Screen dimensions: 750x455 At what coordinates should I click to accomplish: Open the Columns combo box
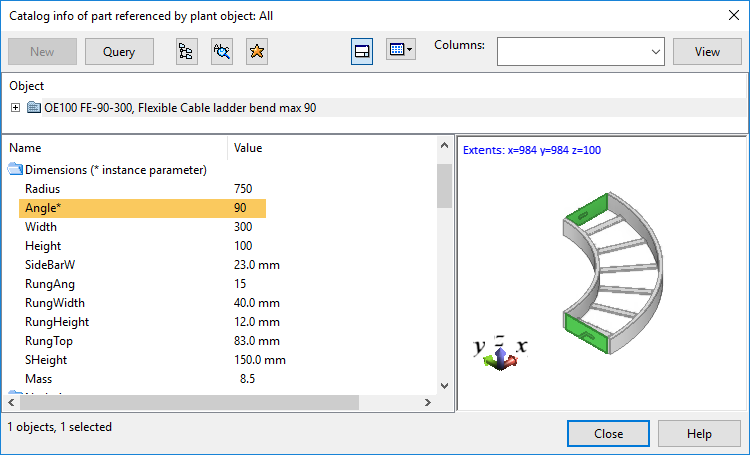(581, 51)
